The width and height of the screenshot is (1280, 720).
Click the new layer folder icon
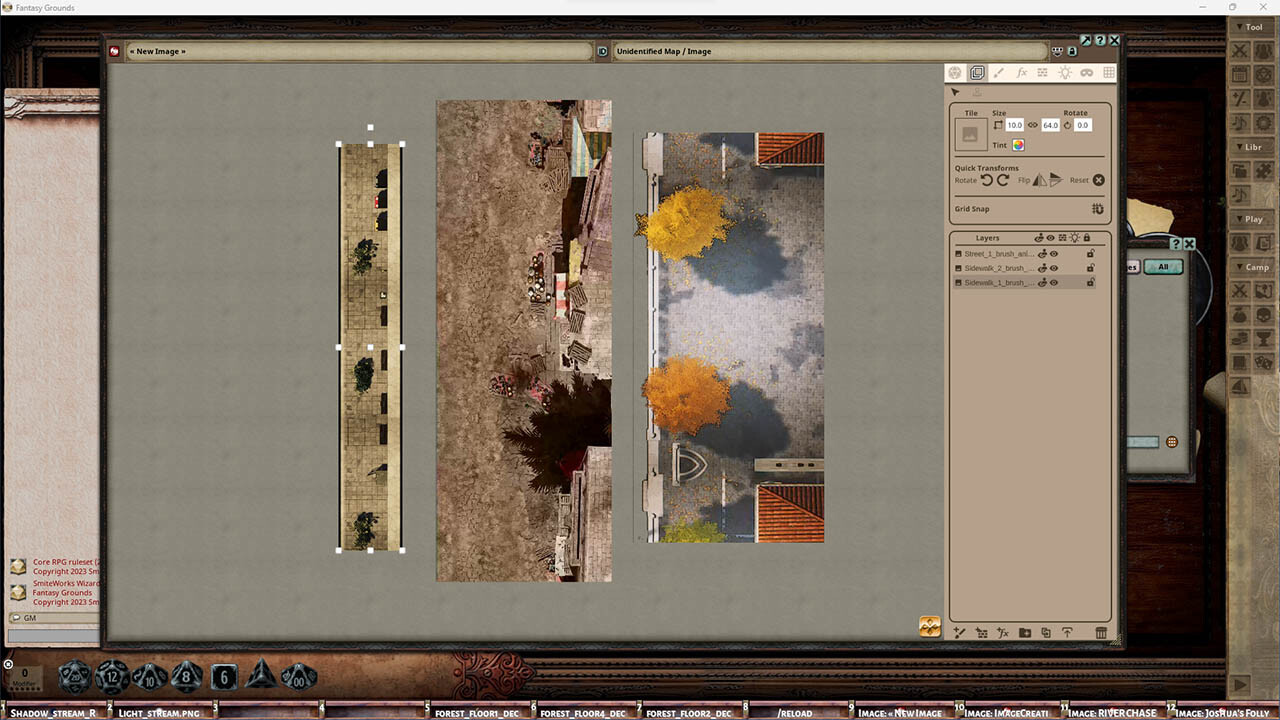point(1025,633)
